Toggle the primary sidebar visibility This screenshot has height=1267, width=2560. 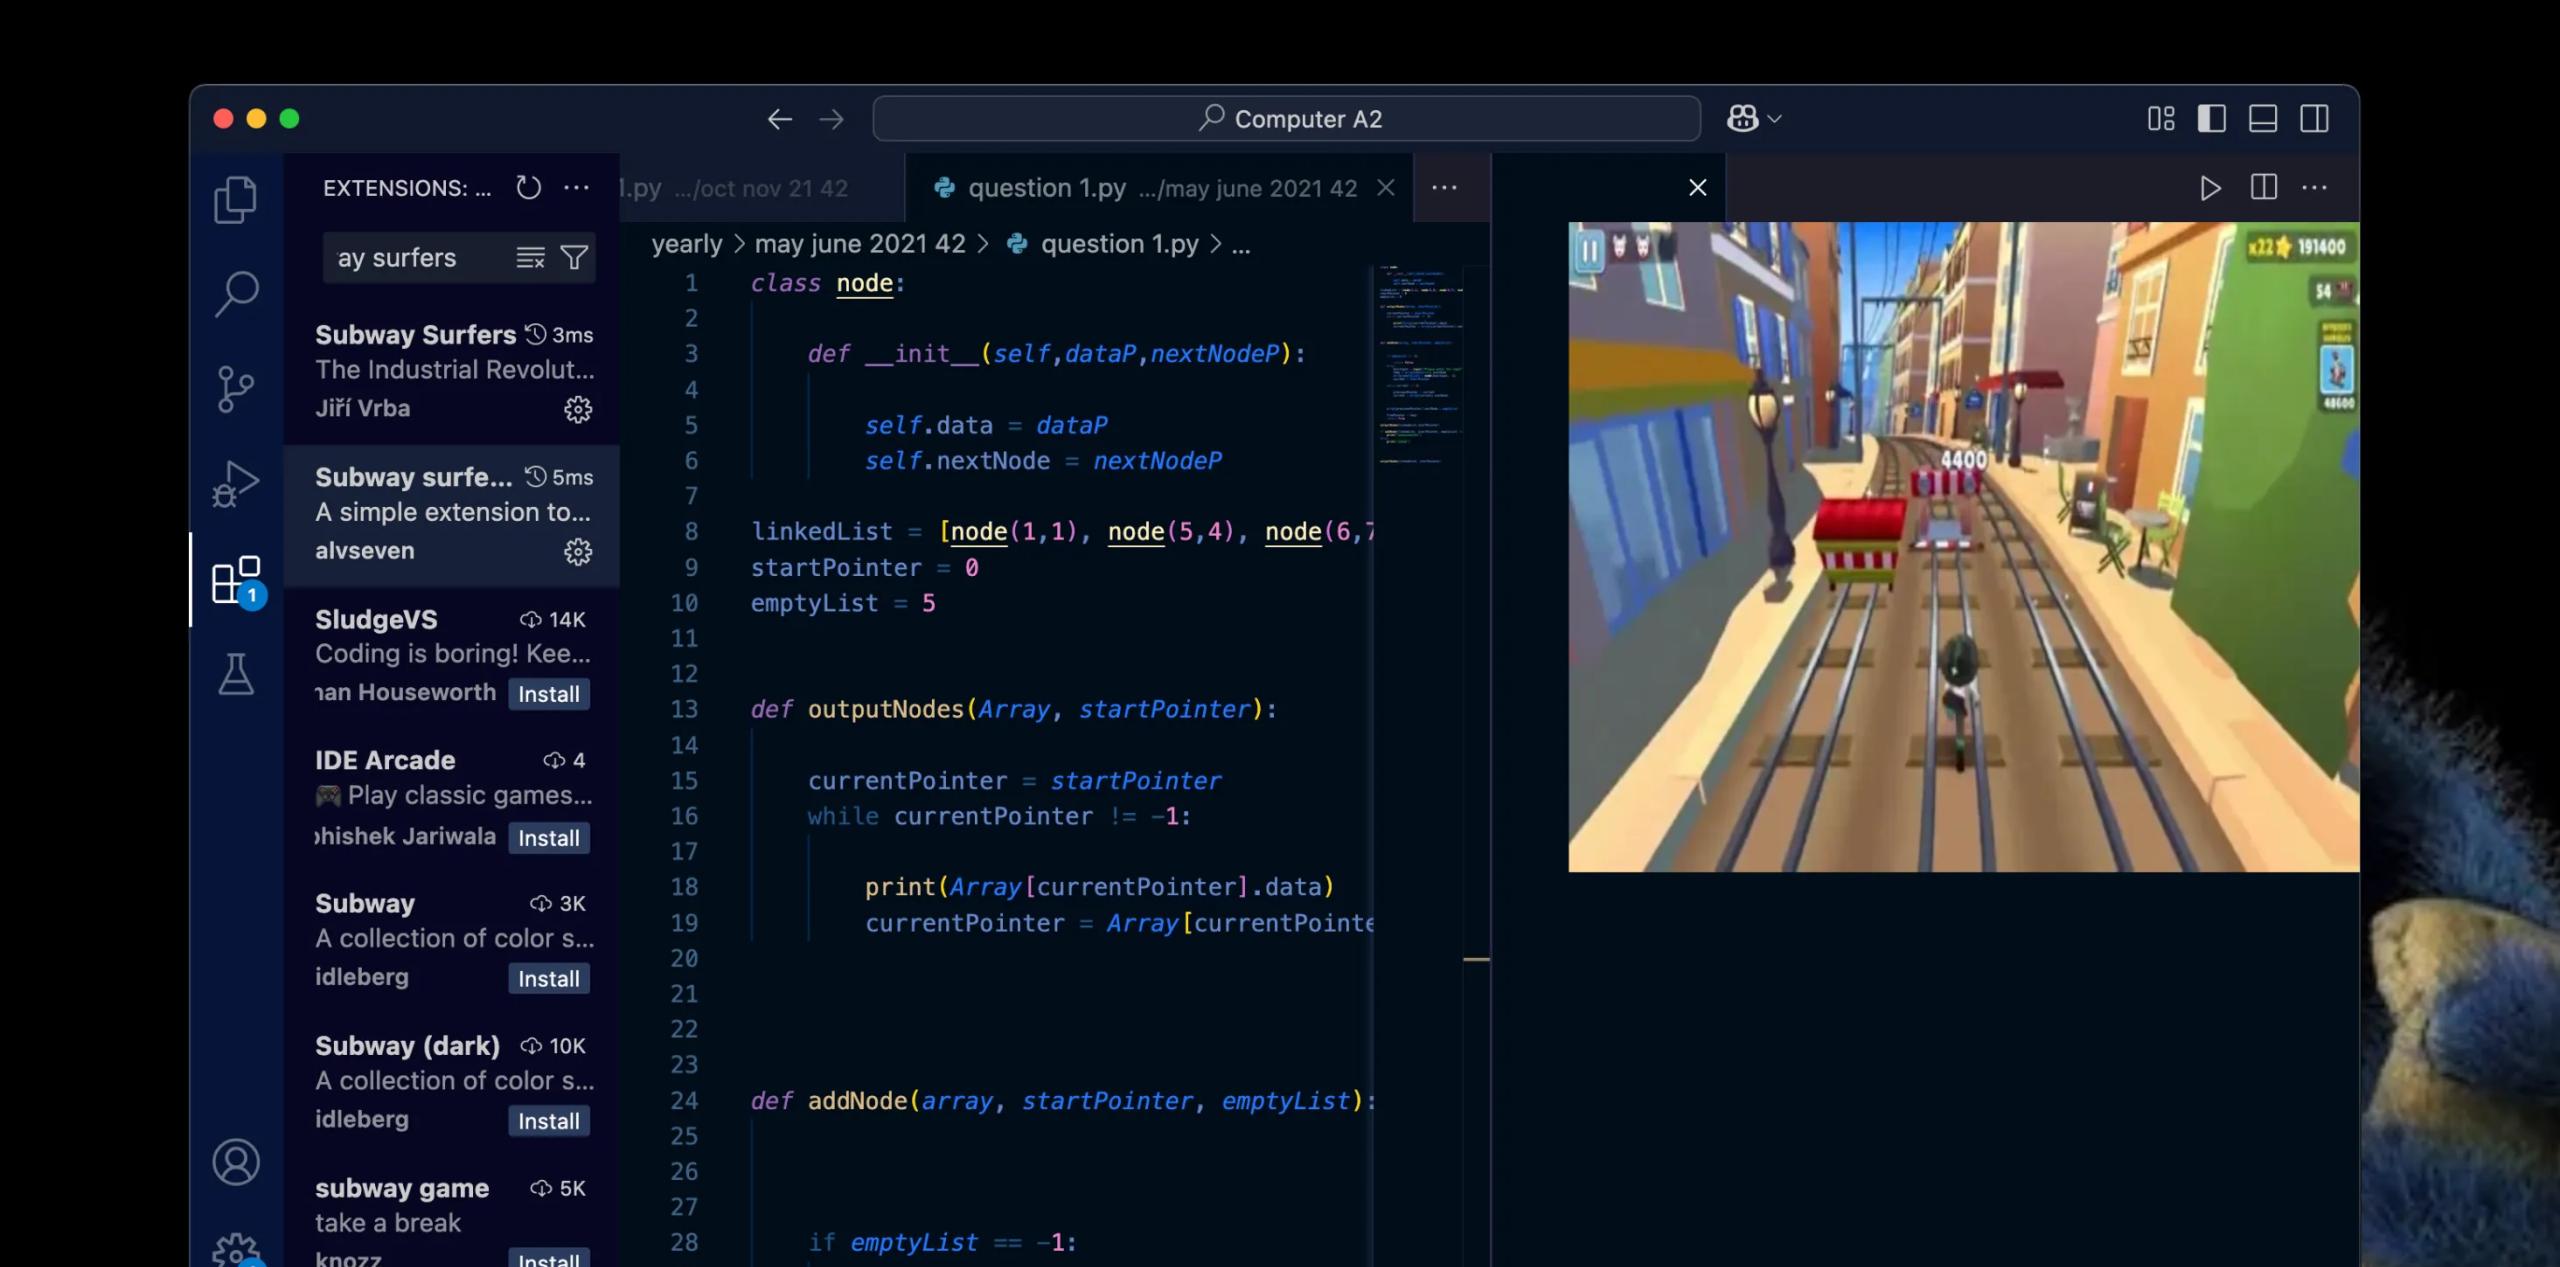[x=2212, y=118]
